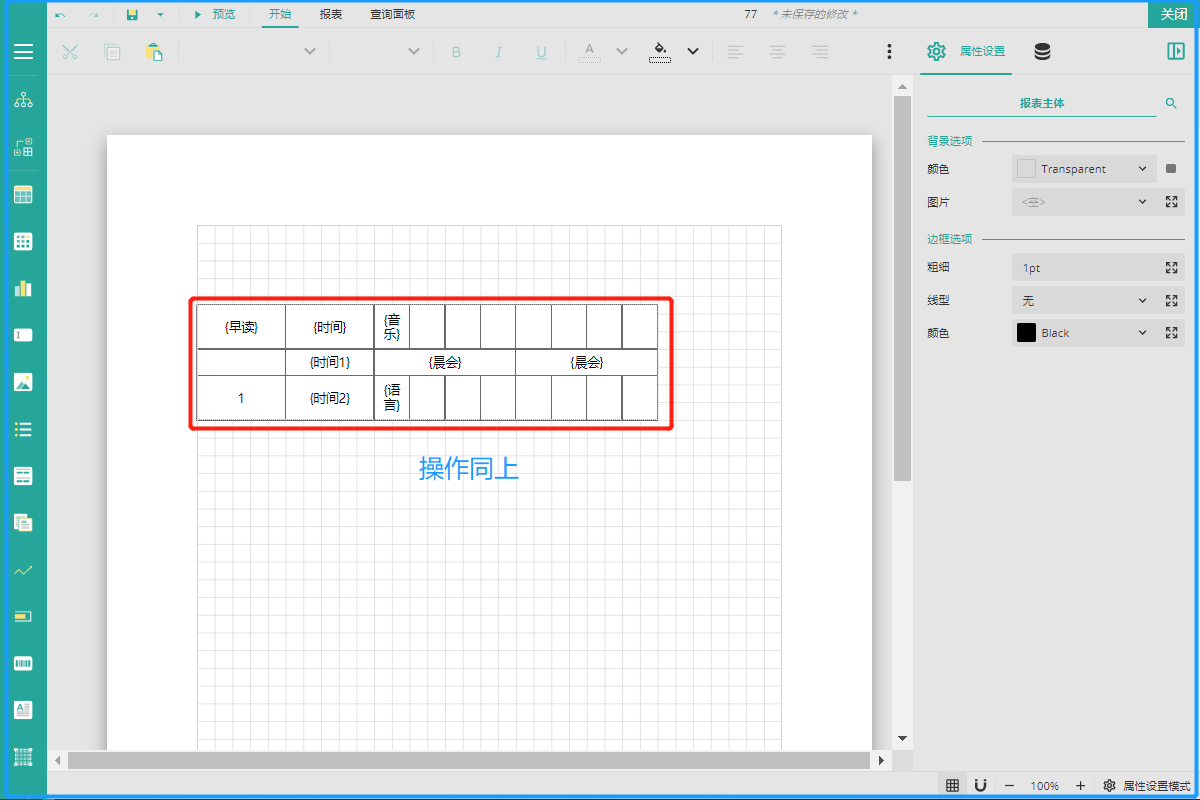The width and height of the screenshot is (1200, 800).
Task: Click the save icon in the top bar
Action: [132, 15]
